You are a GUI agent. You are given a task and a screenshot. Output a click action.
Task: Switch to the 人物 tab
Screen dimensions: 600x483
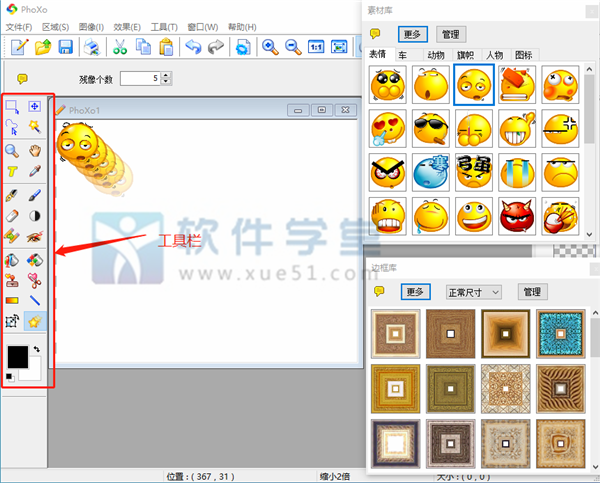(493, 55)
